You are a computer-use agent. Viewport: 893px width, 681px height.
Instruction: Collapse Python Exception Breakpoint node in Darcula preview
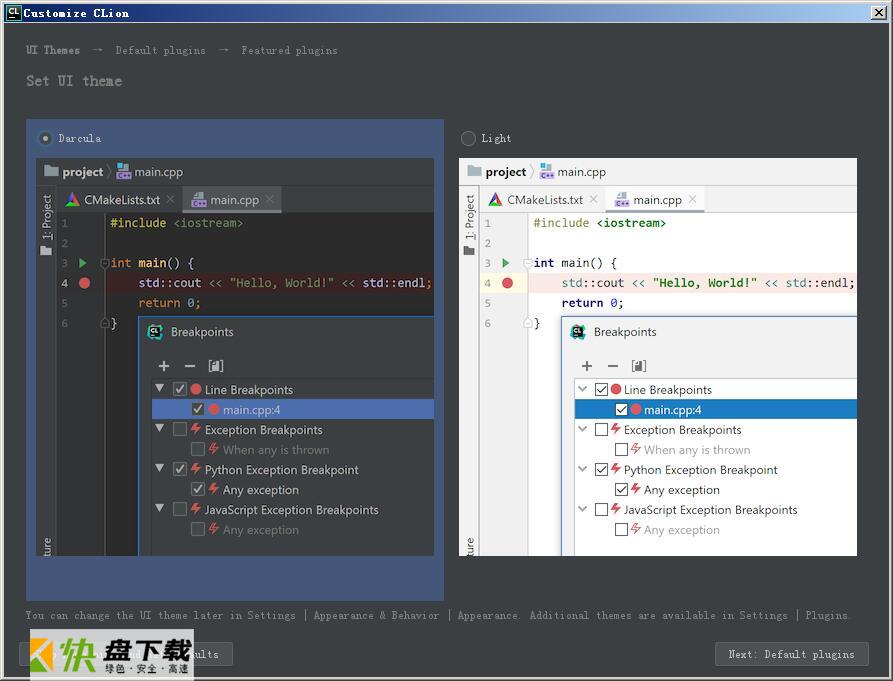tap(160, 468)
